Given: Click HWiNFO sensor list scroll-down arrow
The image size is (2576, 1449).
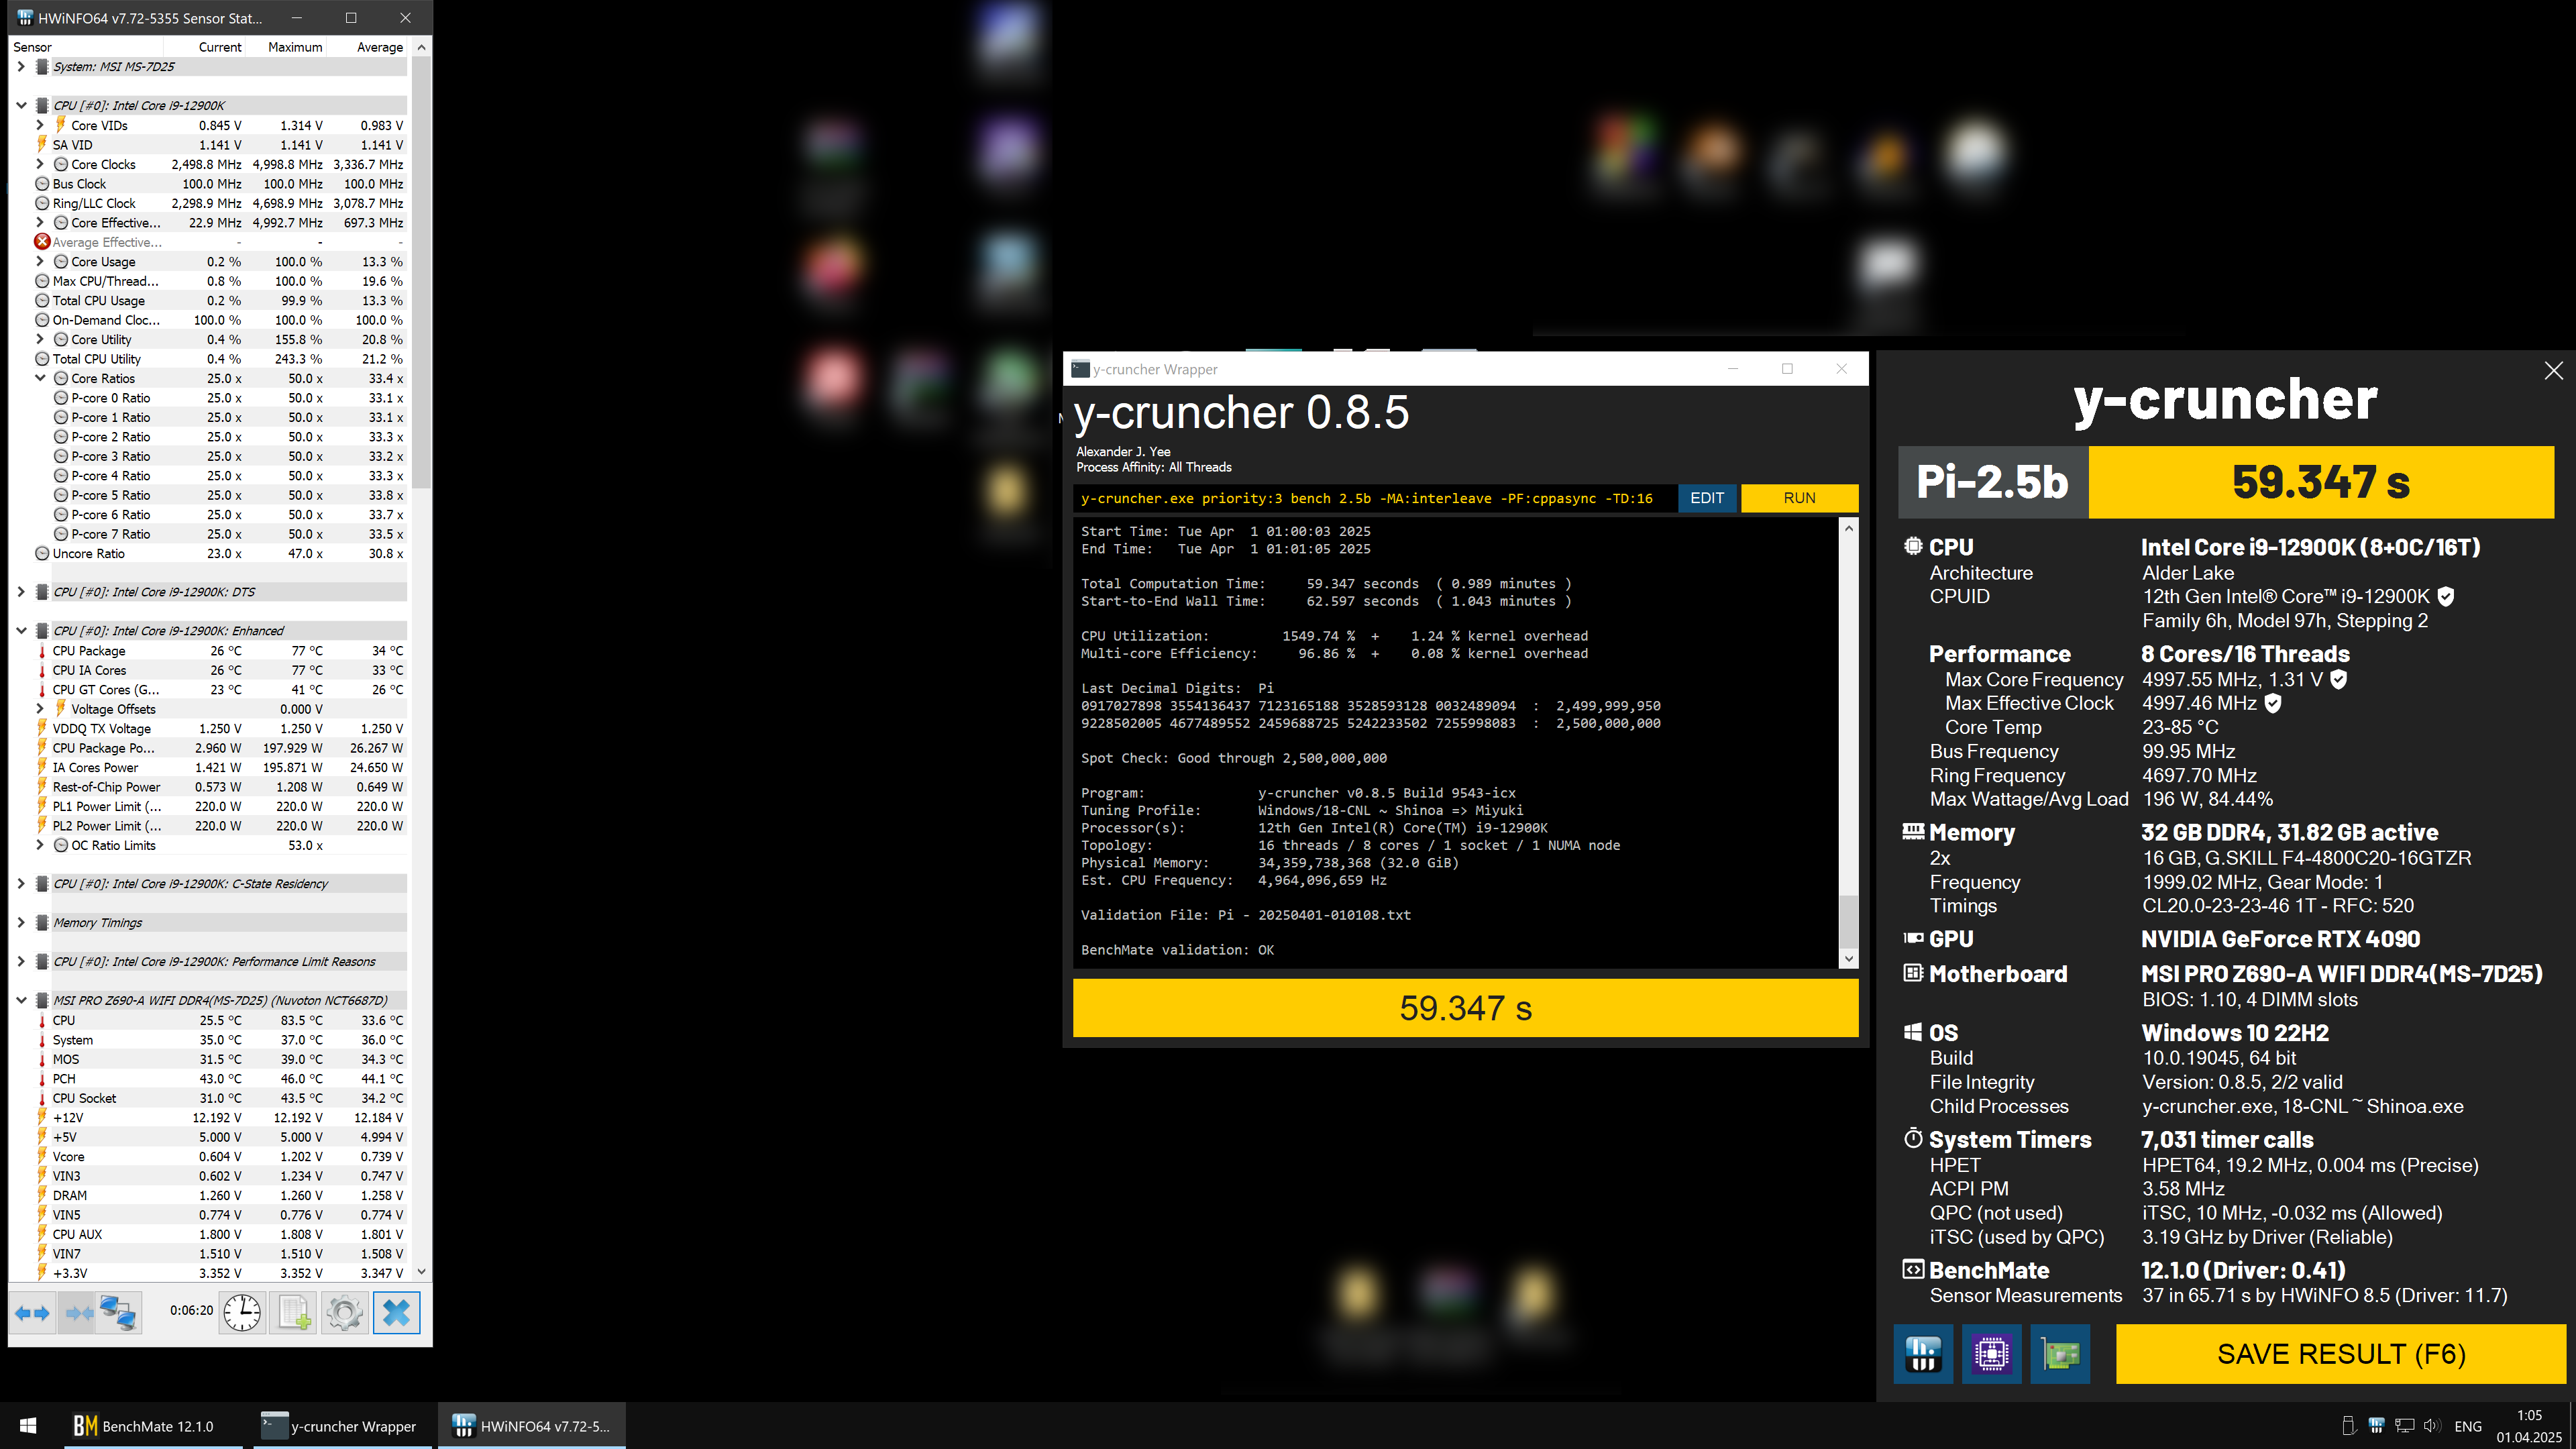Looking at the screenshot, I should [421, 1272].
